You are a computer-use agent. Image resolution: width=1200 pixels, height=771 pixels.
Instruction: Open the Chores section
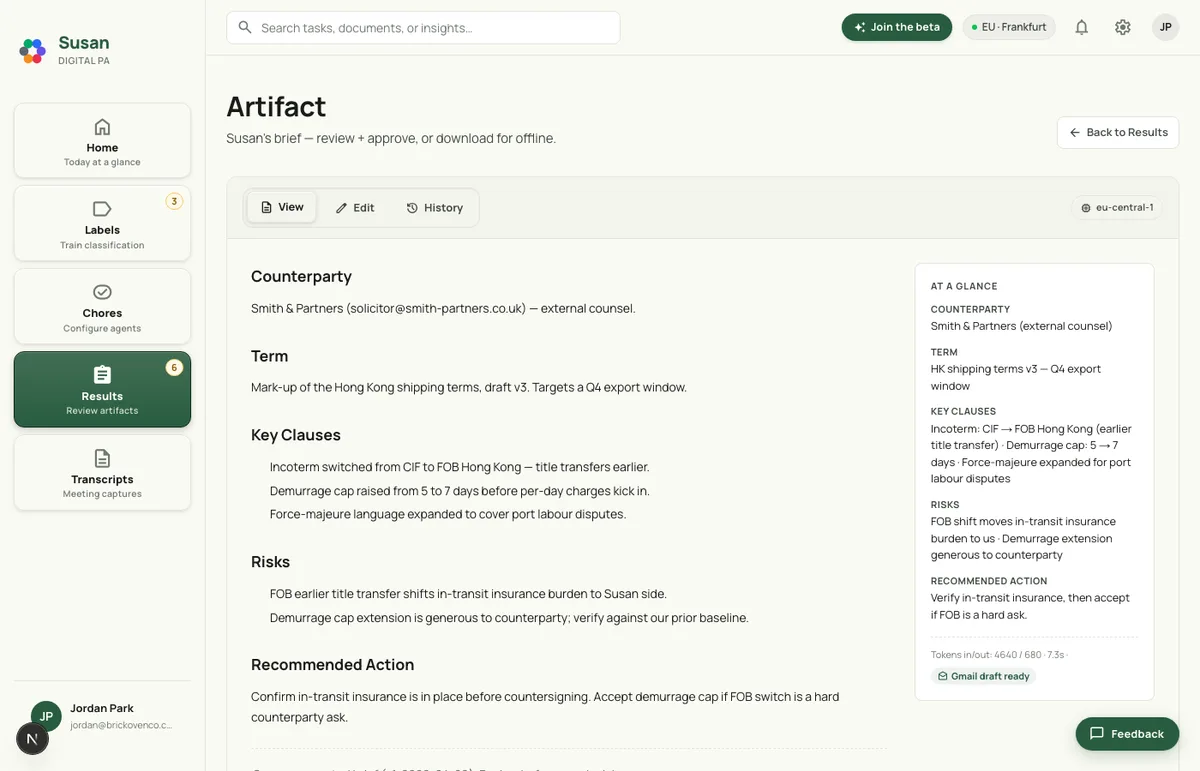point(102,307)
